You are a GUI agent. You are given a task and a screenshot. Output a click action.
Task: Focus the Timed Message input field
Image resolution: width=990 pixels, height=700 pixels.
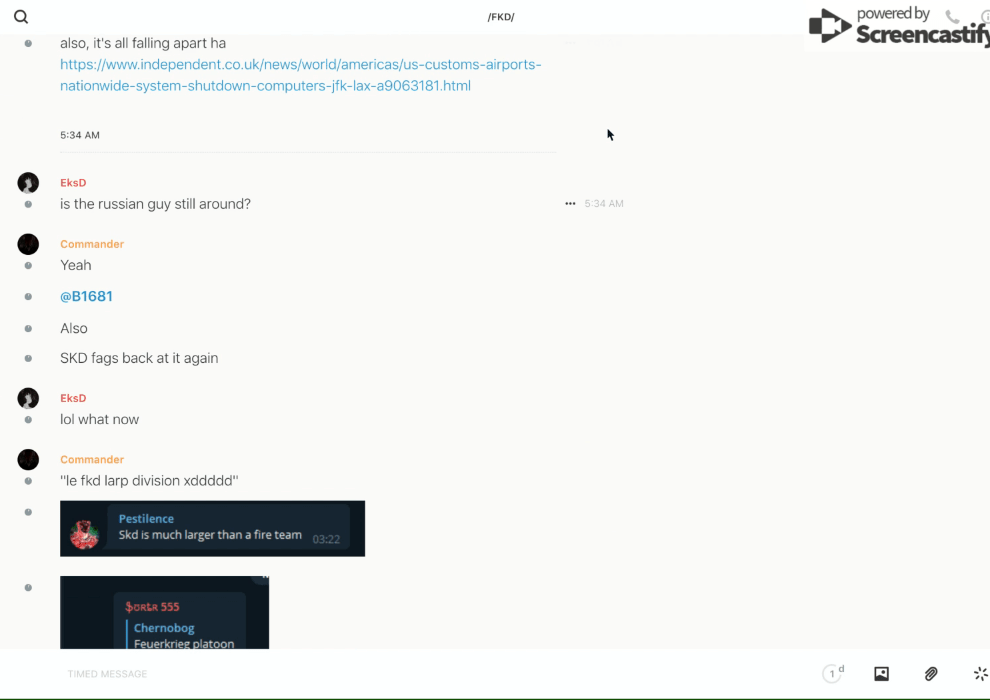pyautogui.click(x=400, y=674)
